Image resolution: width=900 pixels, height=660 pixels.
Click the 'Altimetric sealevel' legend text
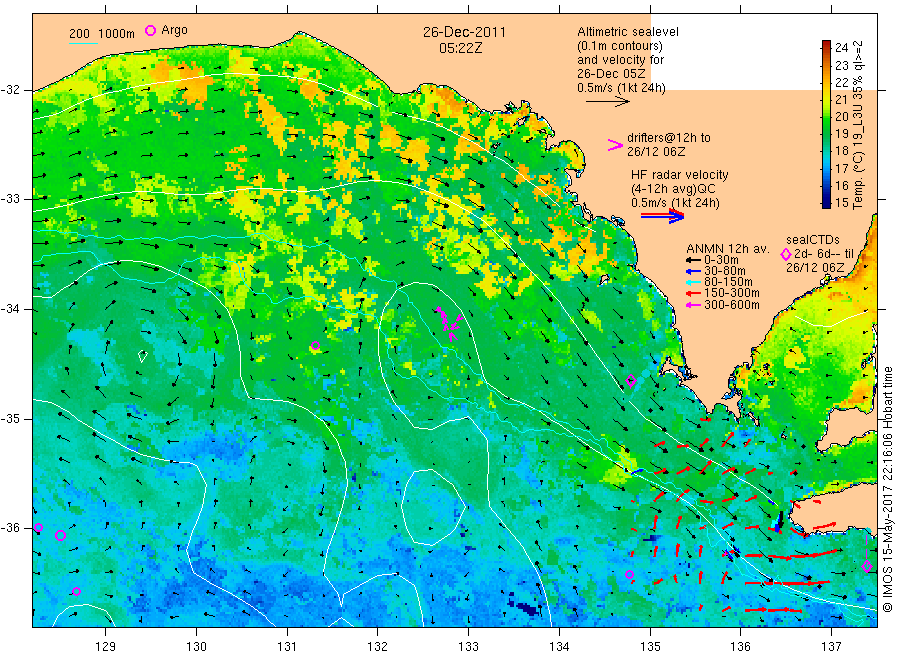pyautogui.click(x=627, y=32)
